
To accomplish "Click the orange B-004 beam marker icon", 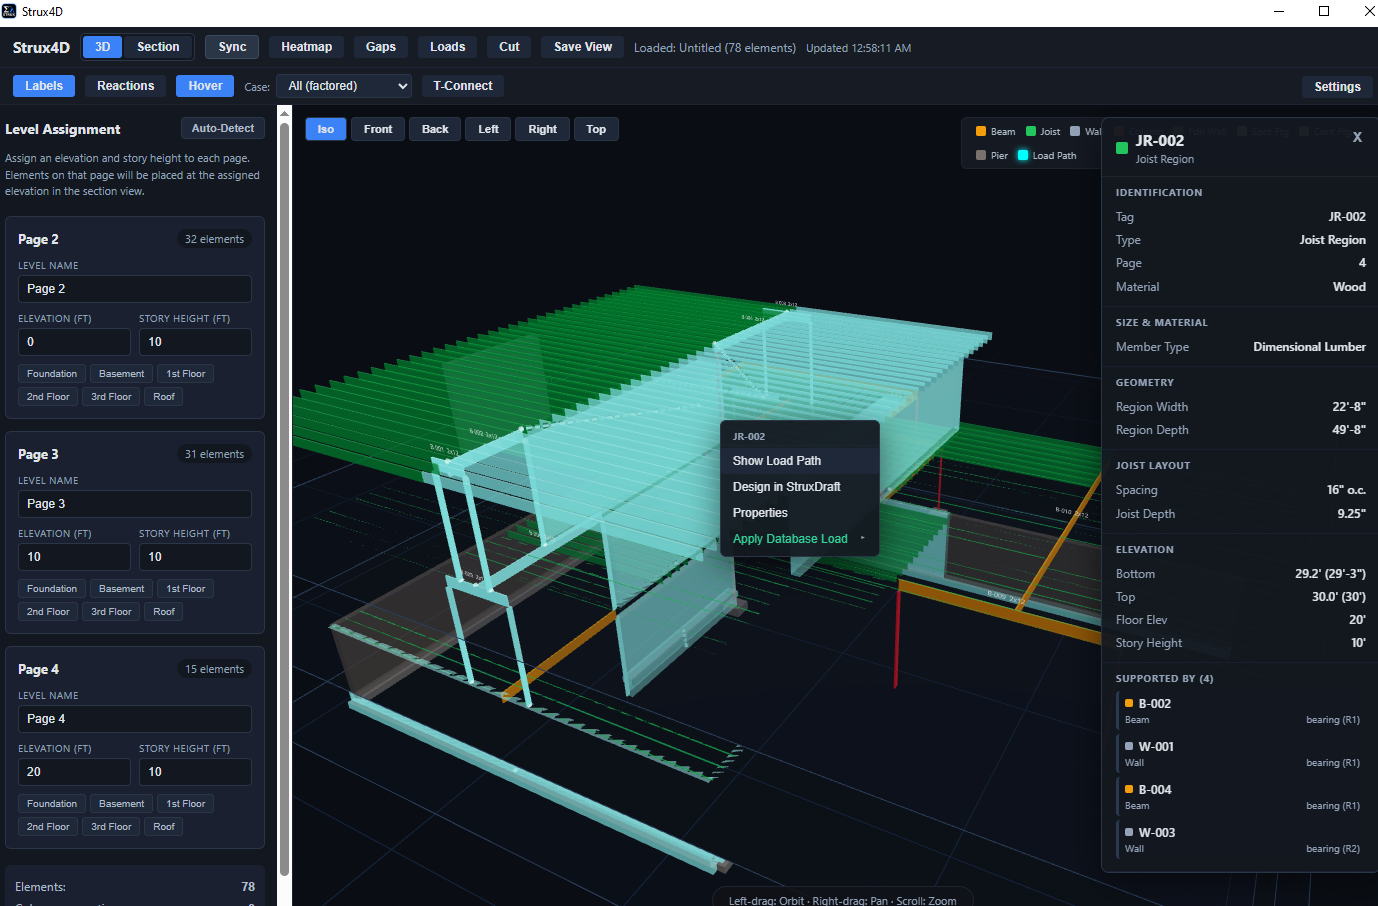I will tap(1129, 789).
